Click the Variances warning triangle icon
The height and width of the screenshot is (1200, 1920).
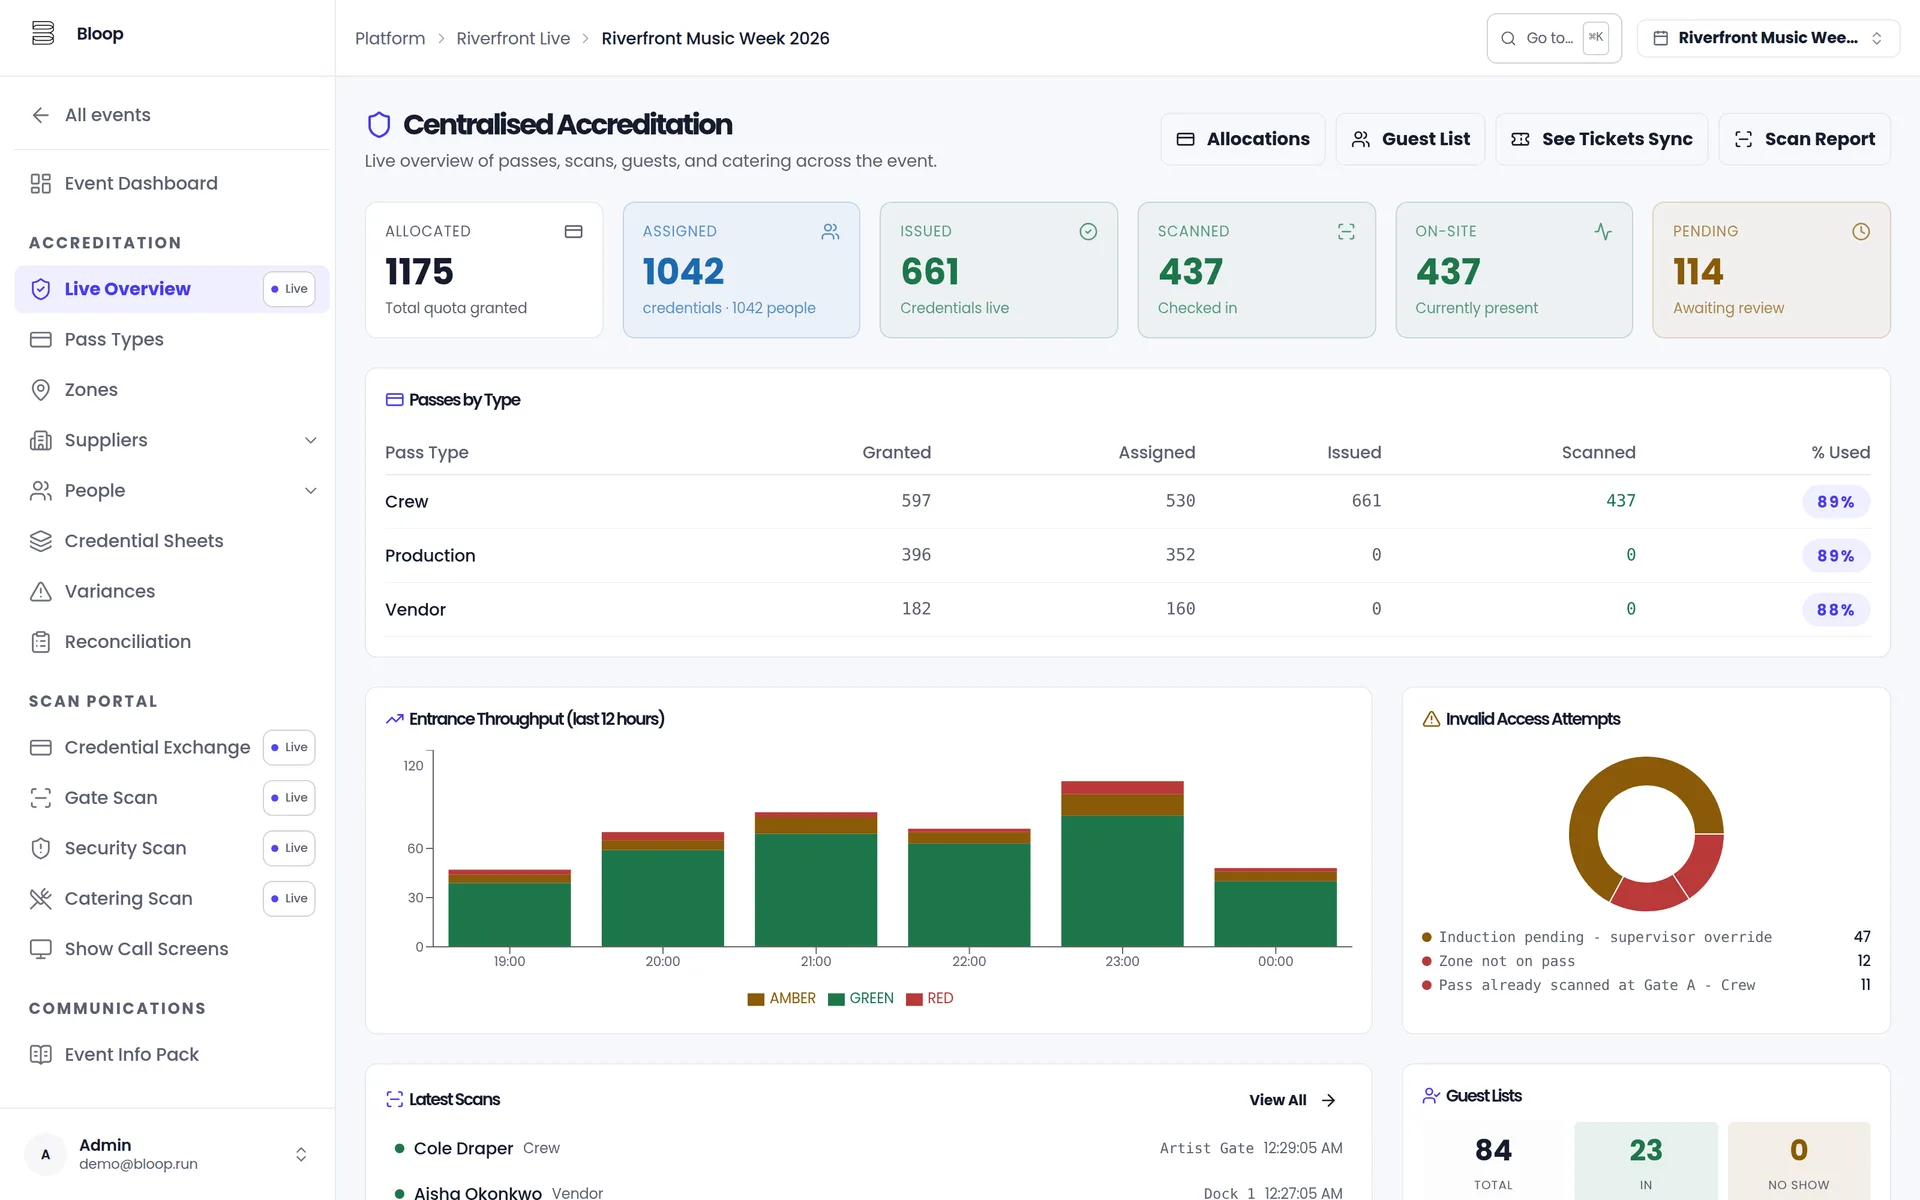(x=41, y=591)
